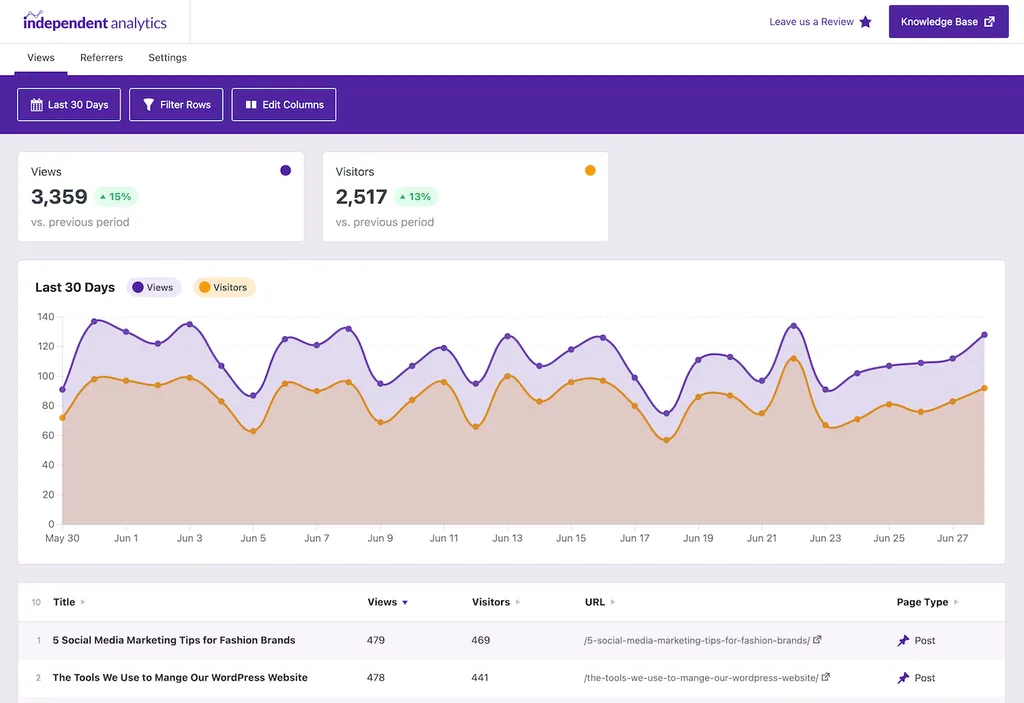Click the 441 visitors cell

tap(480, 678)
